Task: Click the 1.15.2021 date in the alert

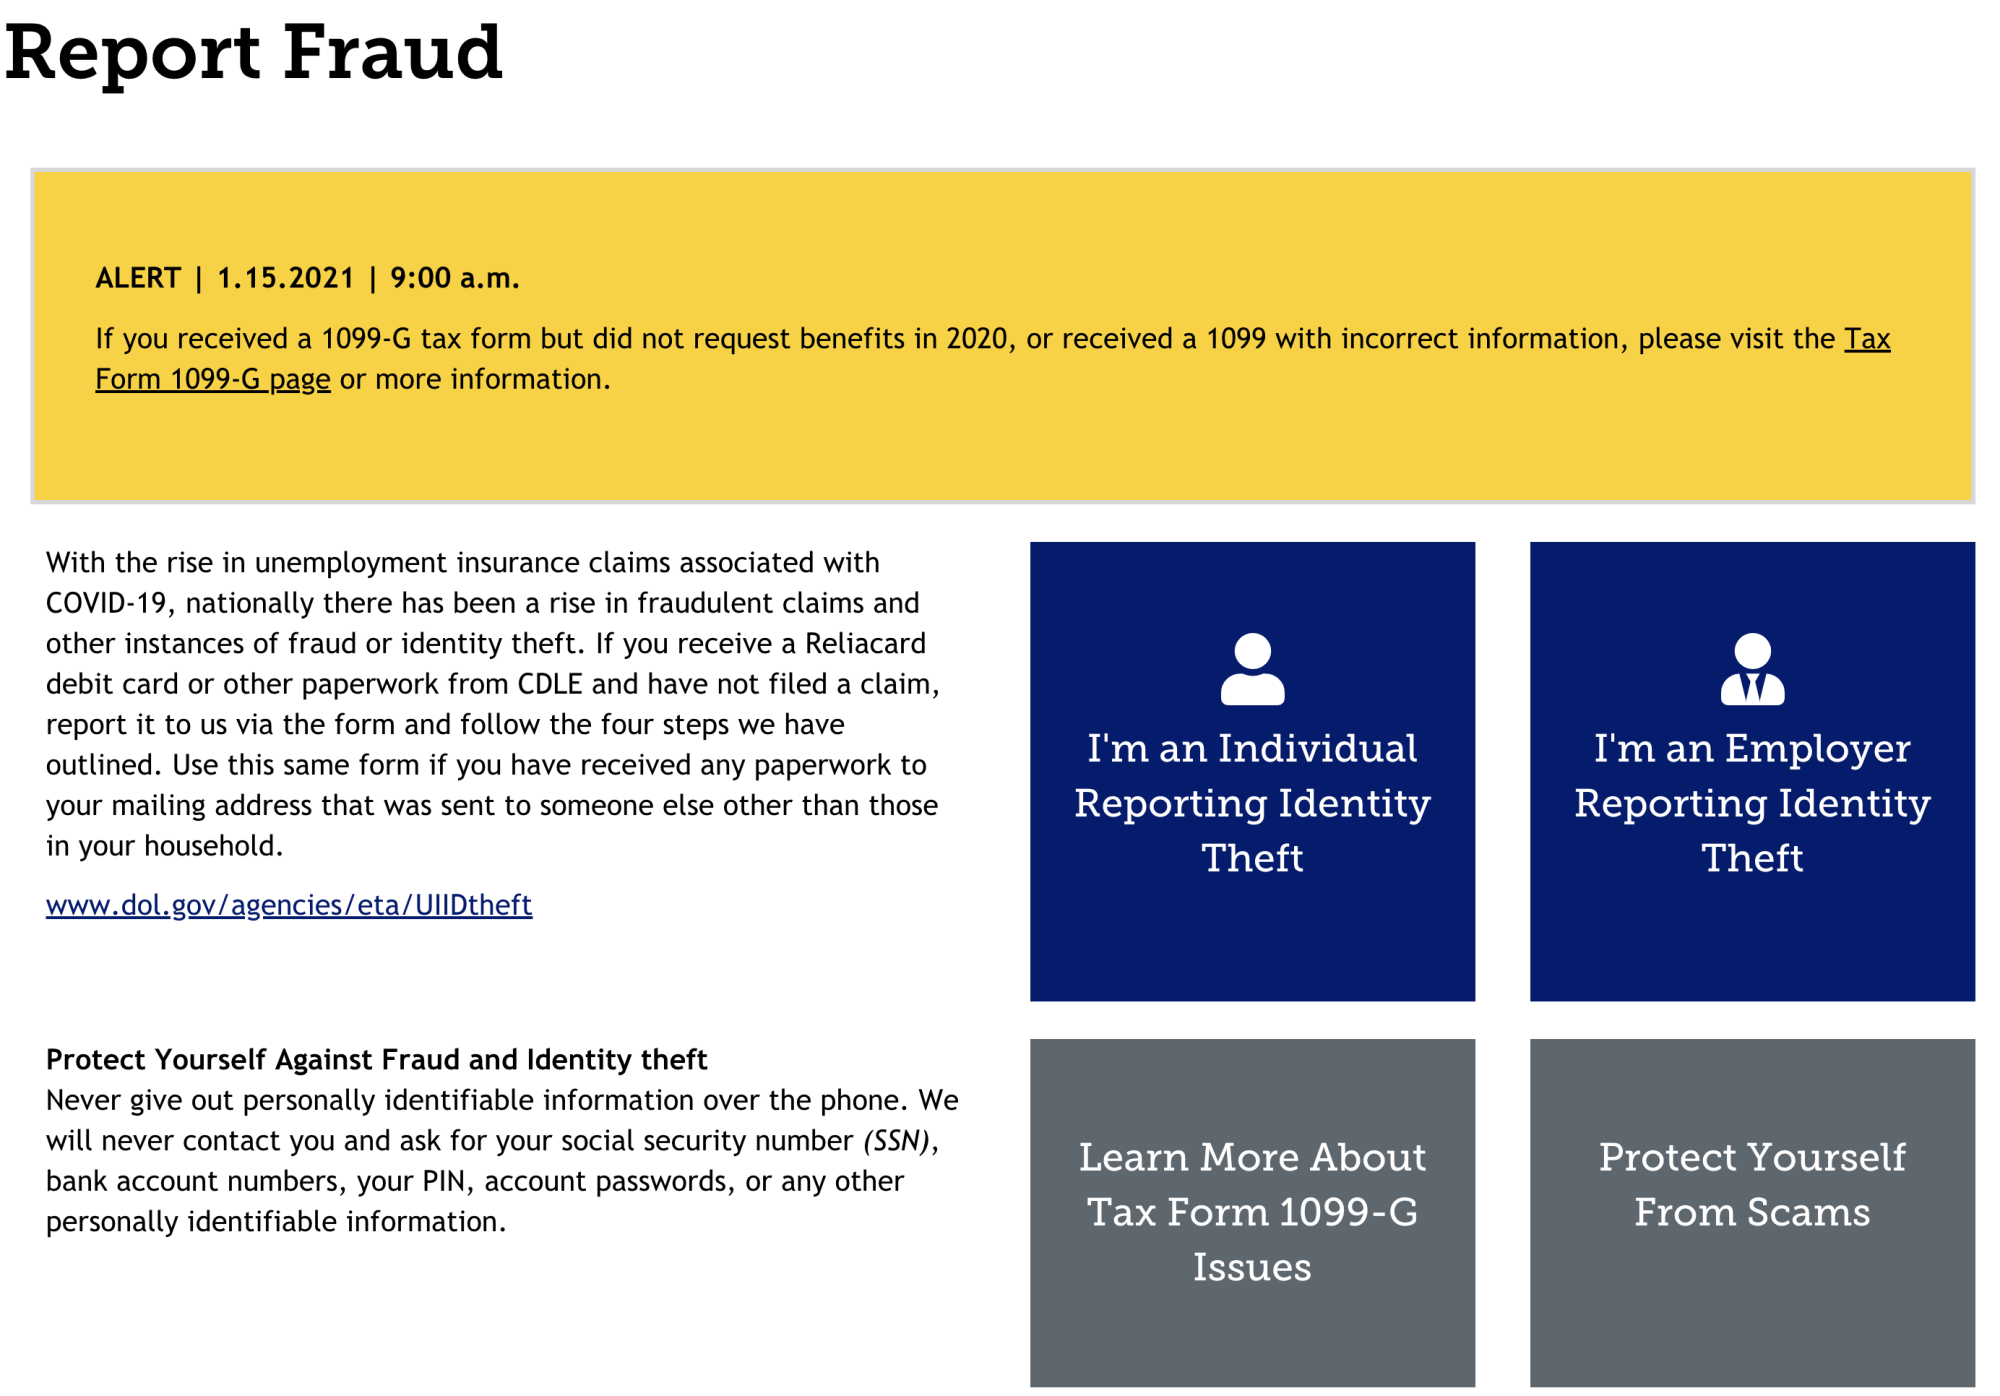Action: click(286, 278)
